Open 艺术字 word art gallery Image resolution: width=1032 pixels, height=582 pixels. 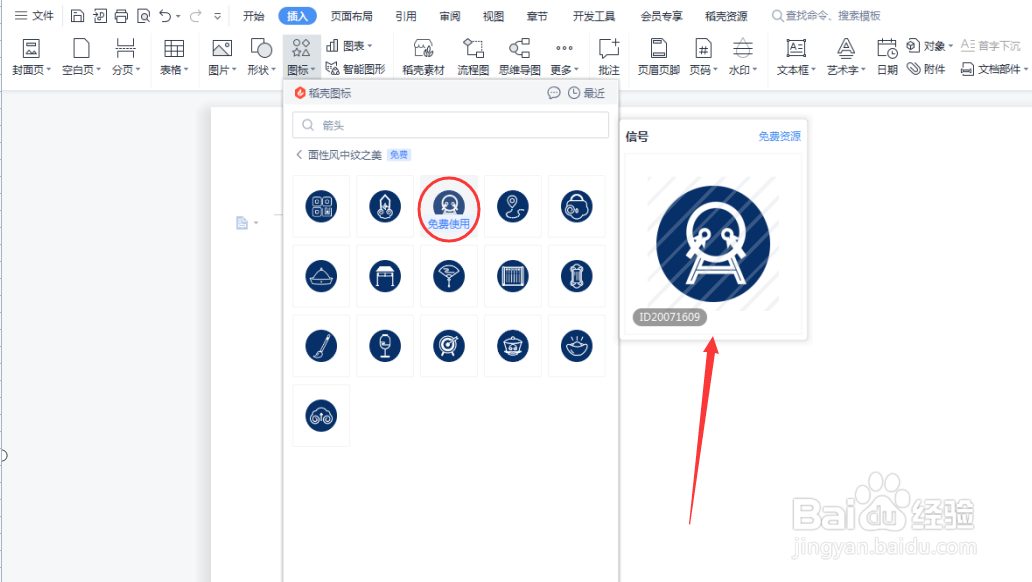[846, 57]
